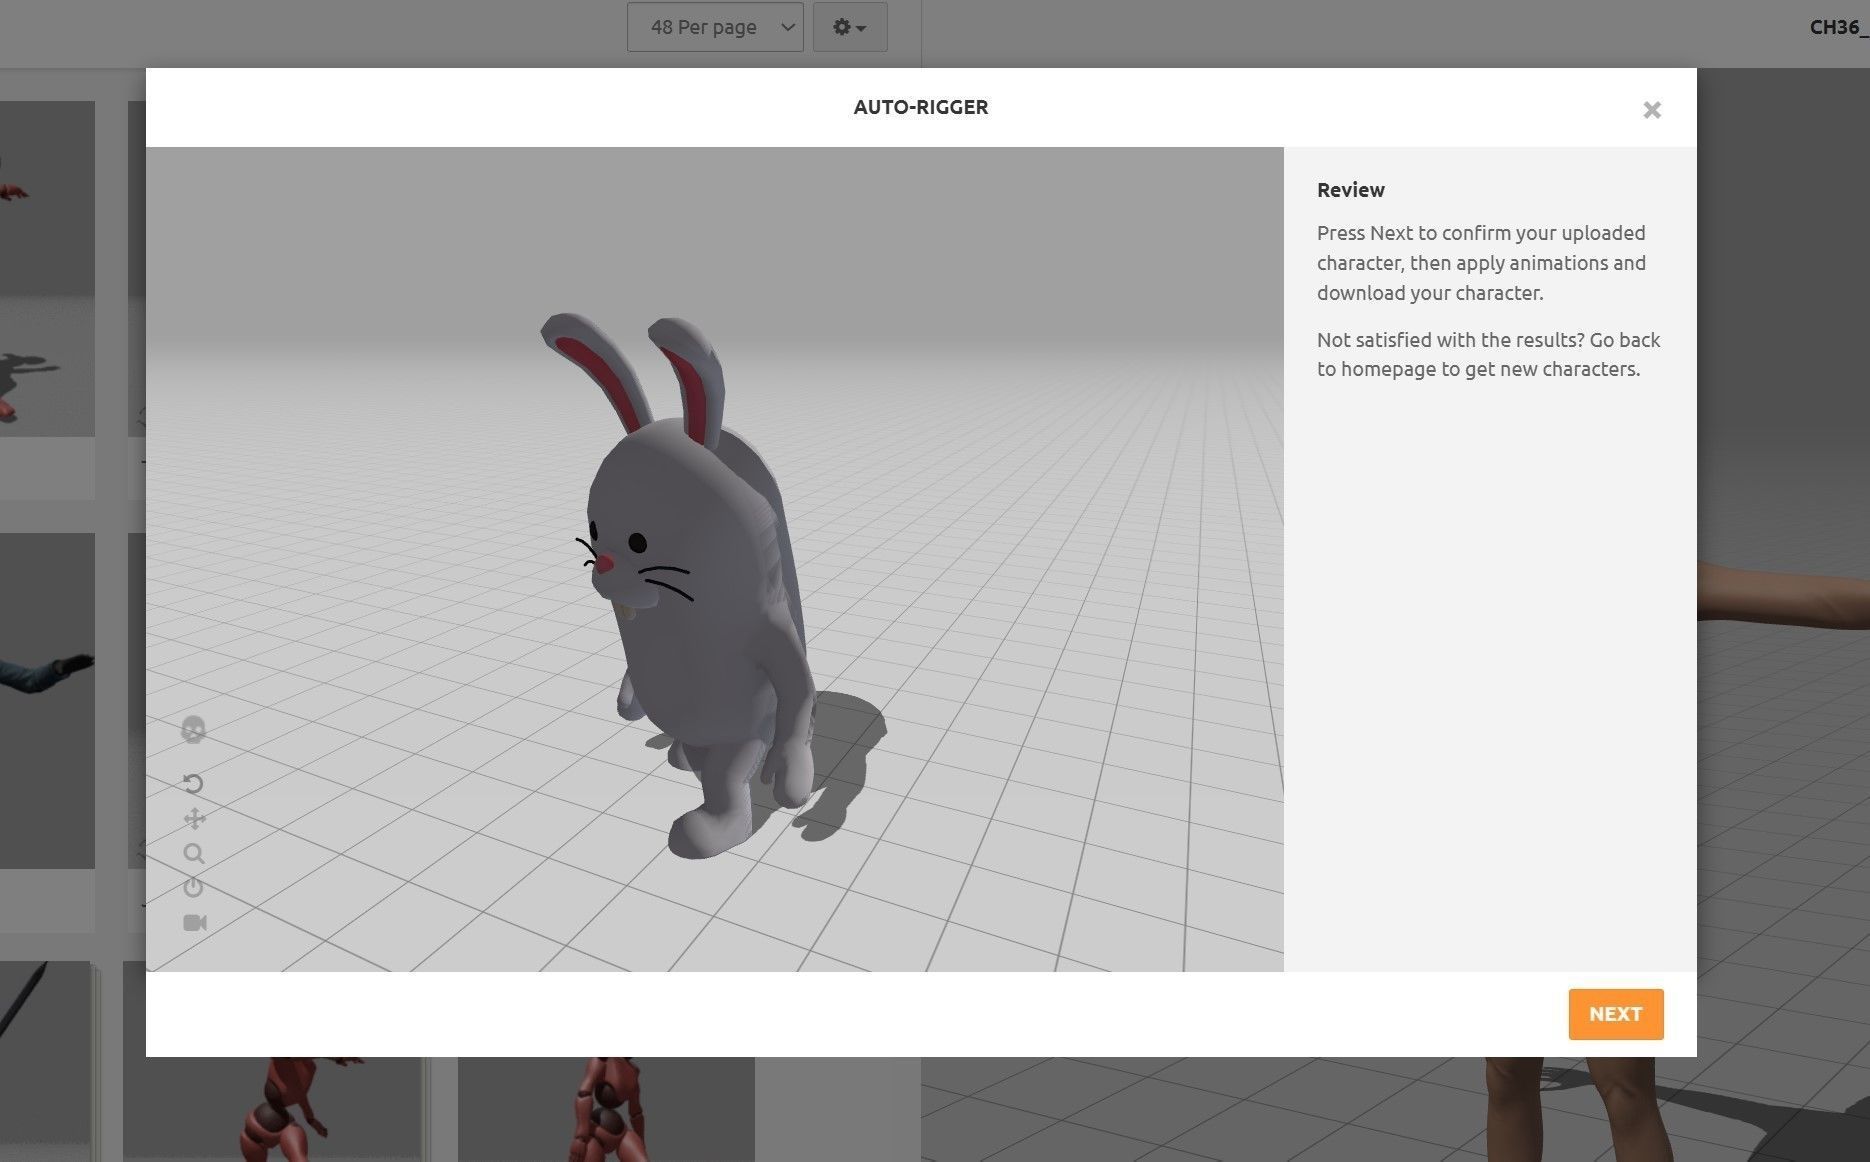This screenshot has width=1870, height=1162.
Task: Select the pan/move arrows icon
Action: (x=194, y=819)
